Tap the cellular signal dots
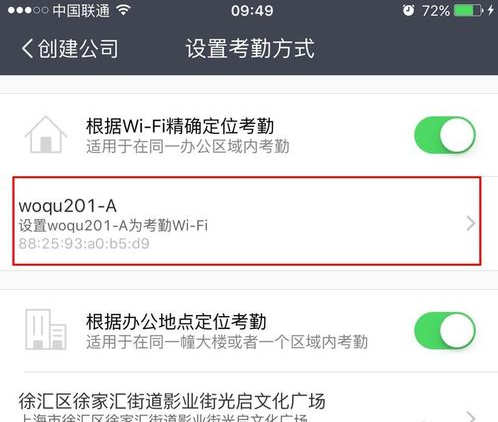Image resolution: width=498 pixels, height=422 pixels. point(28,10)
